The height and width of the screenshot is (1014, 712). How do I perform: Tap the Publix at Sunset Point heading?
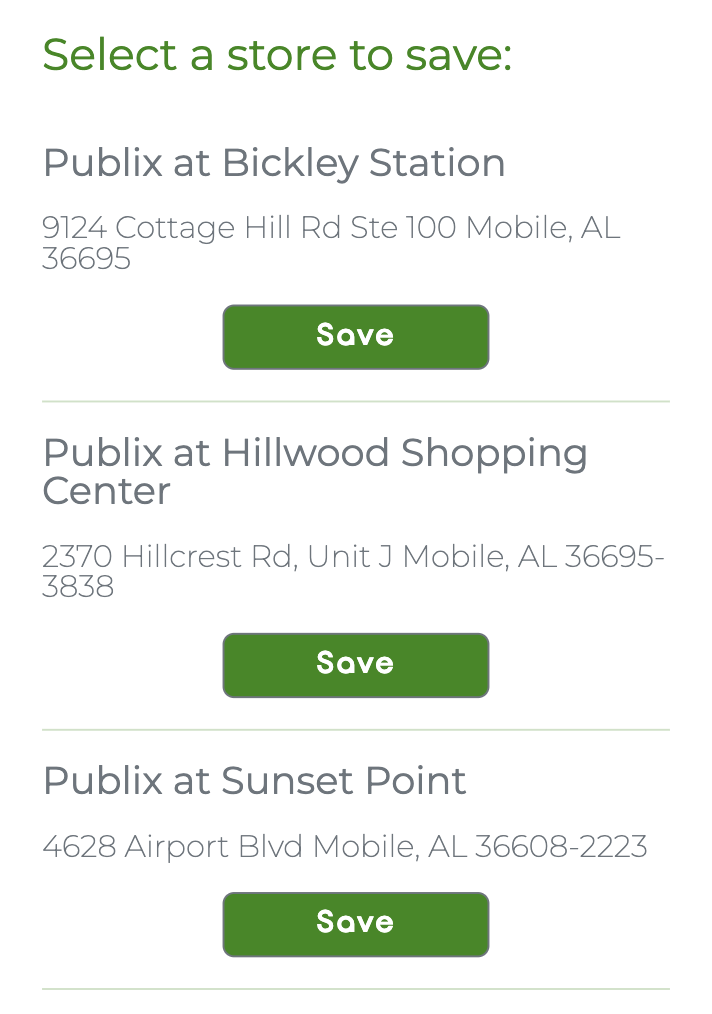tap(254, 781)
